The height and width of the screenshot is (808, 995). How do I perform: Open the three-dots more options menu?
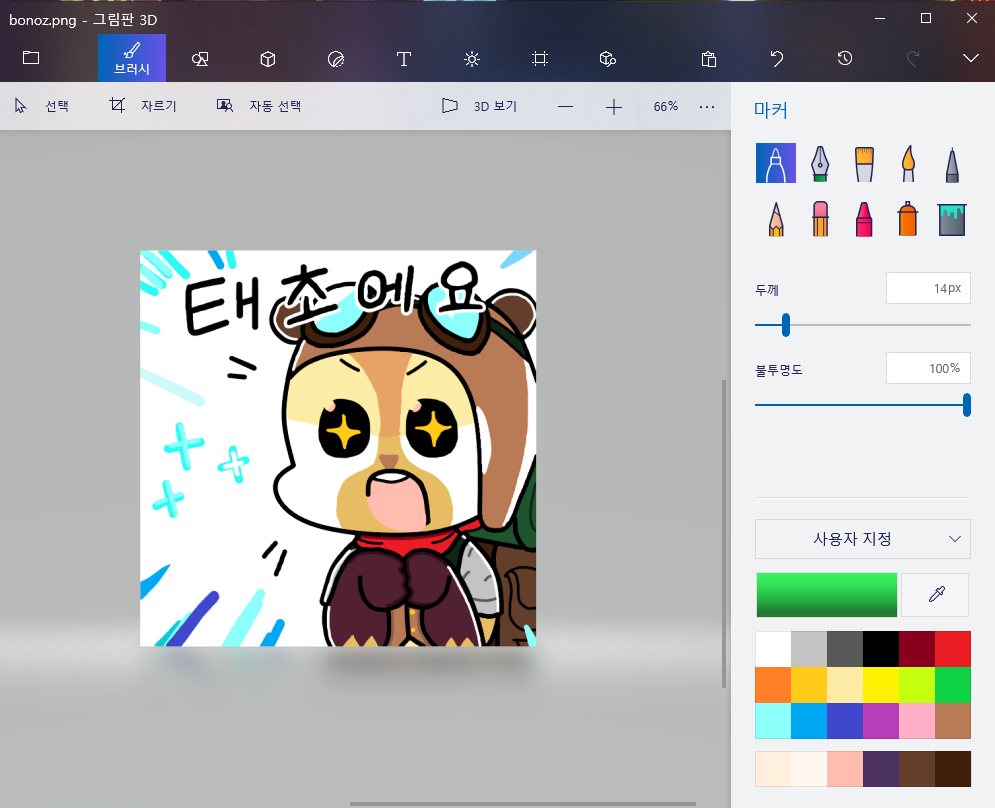[707, 106]
